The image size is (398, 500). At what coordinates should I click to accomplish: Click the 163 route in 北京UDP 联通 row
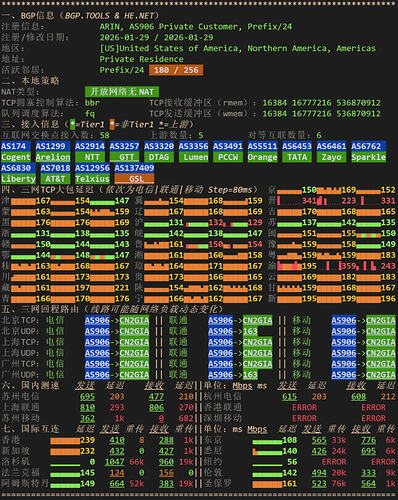point(250,331)
